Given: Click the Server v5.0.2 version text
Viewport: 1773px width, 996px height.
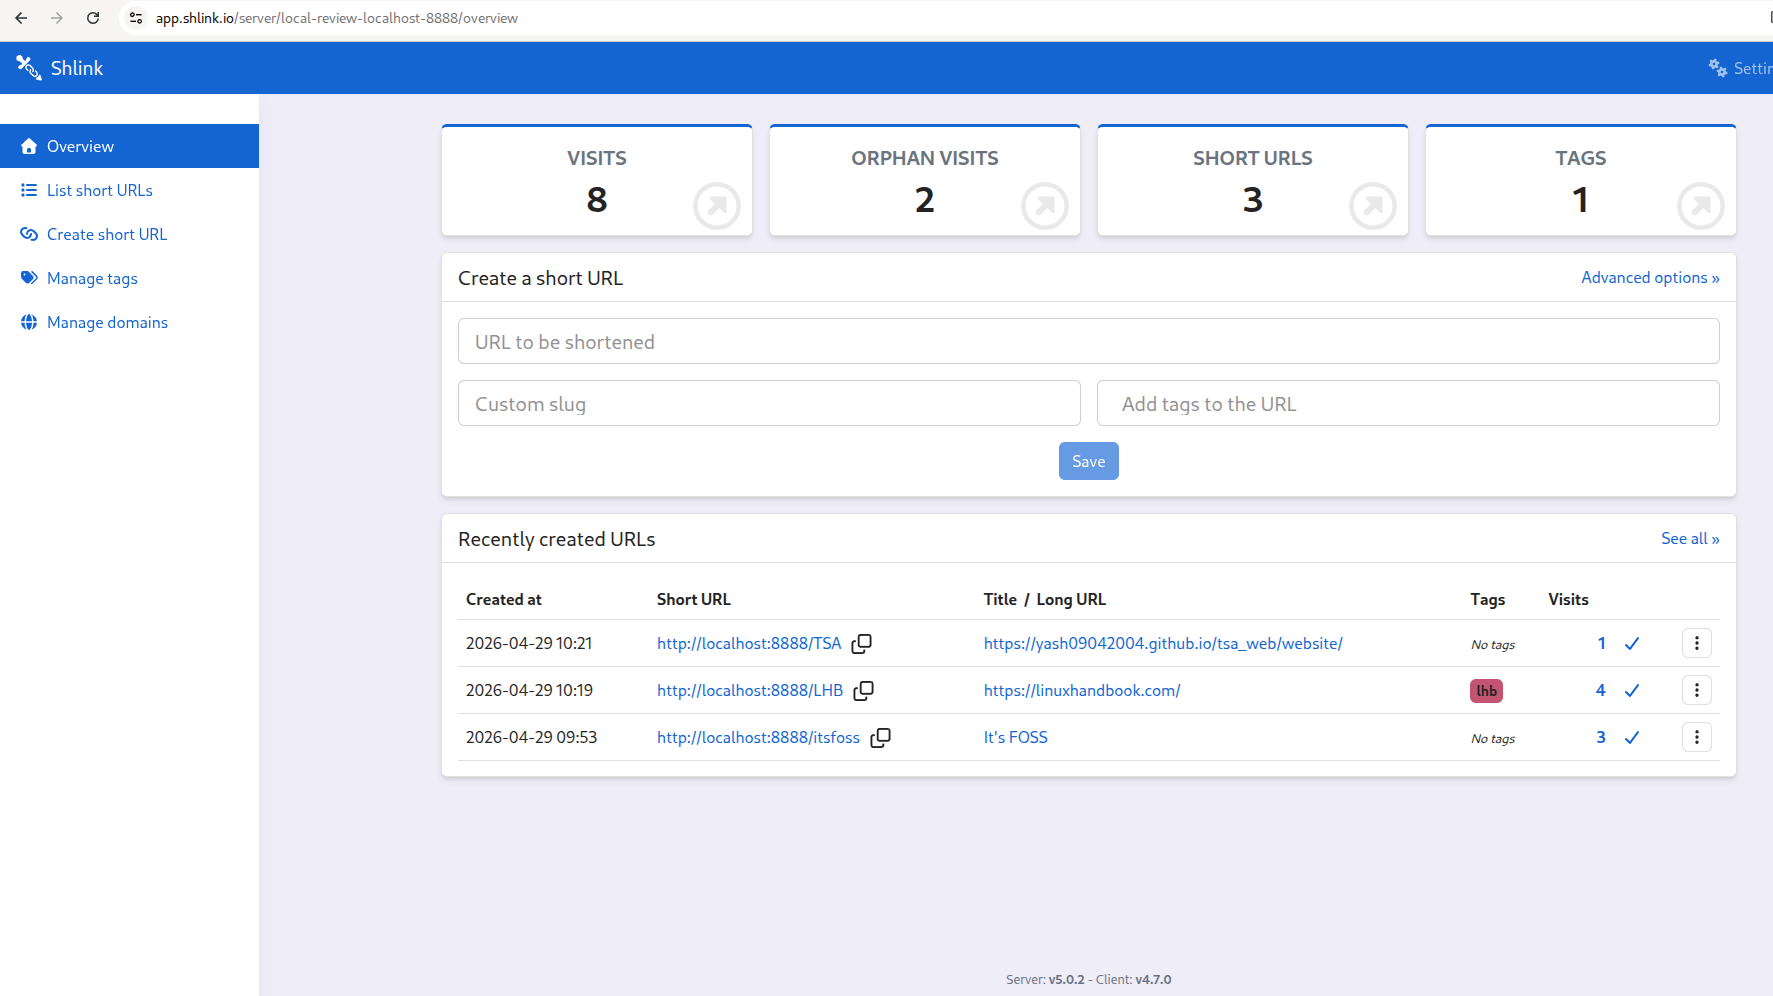Looking at the screenshot, I should (1045, 979).
